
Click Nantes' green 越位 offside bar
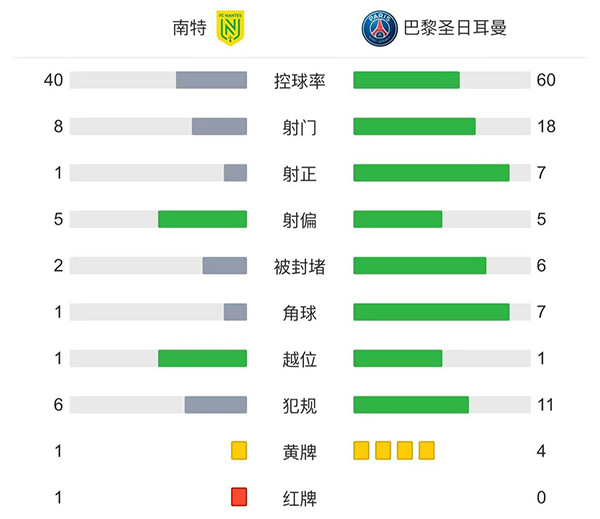(x=202, y=358)
